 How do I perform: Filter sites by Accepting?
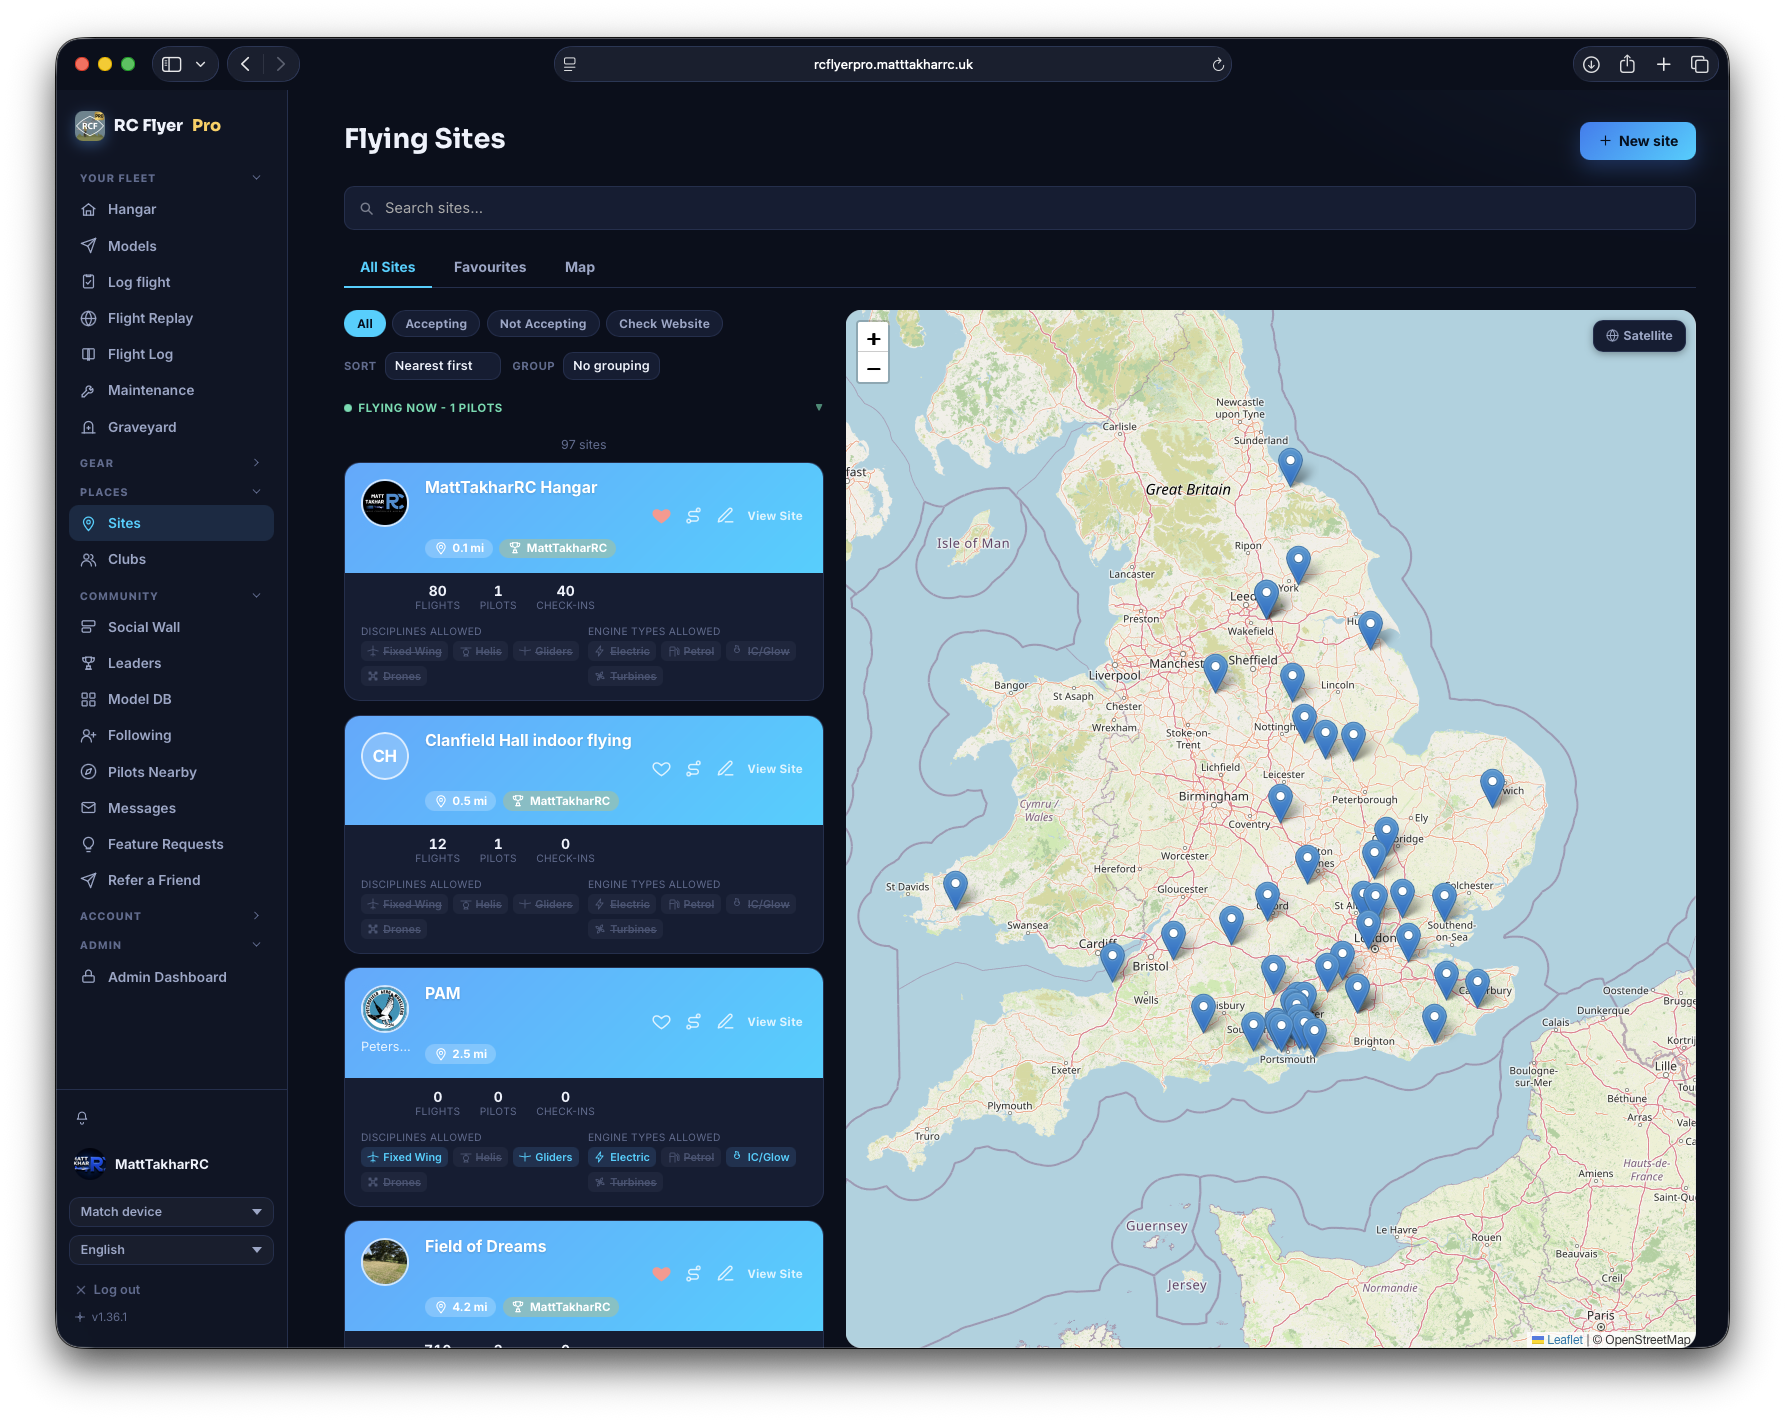[x=436, y=324]
